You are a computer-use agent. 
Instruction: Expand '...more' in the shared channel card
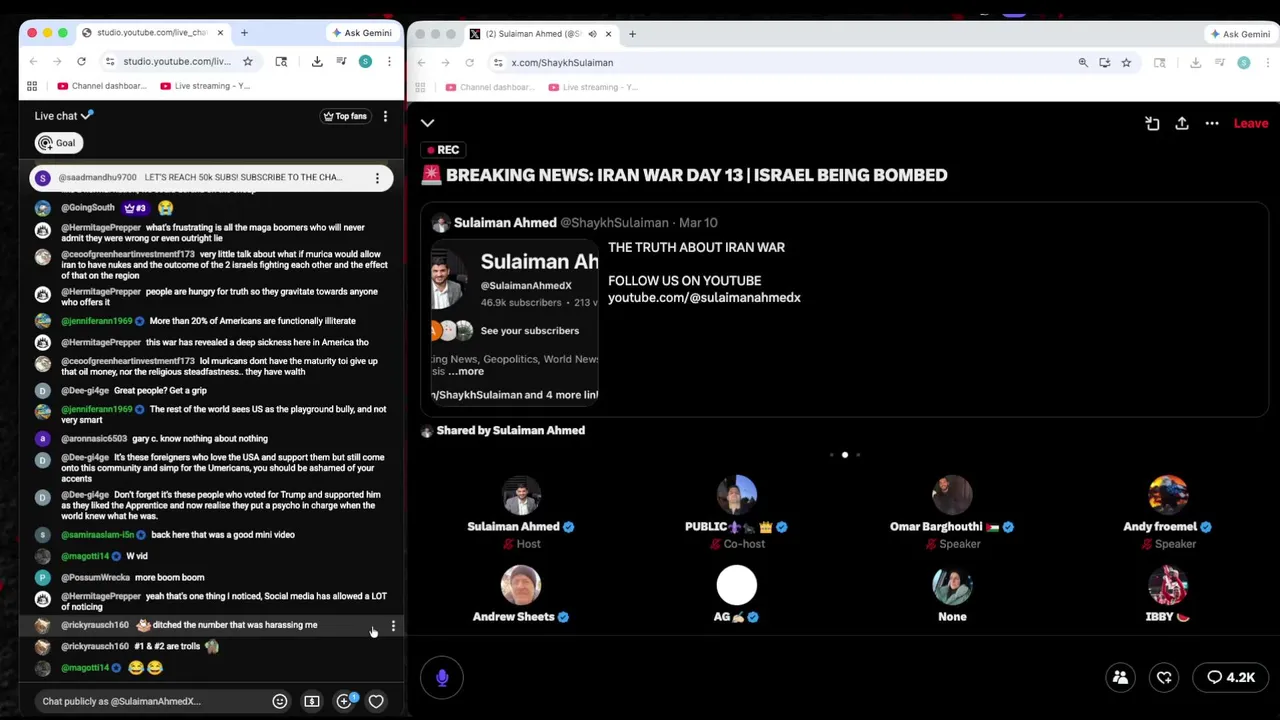(x=466, y=371)
